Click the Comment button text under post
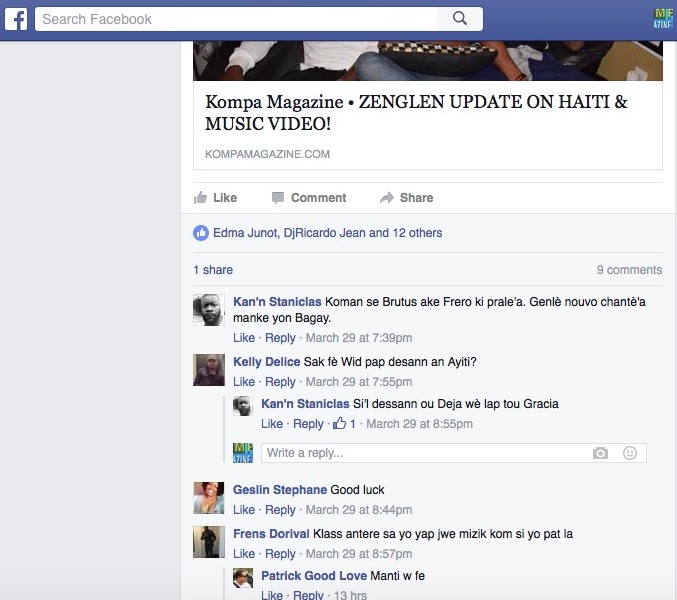This screenshot has width=677, height=600. 319,198
